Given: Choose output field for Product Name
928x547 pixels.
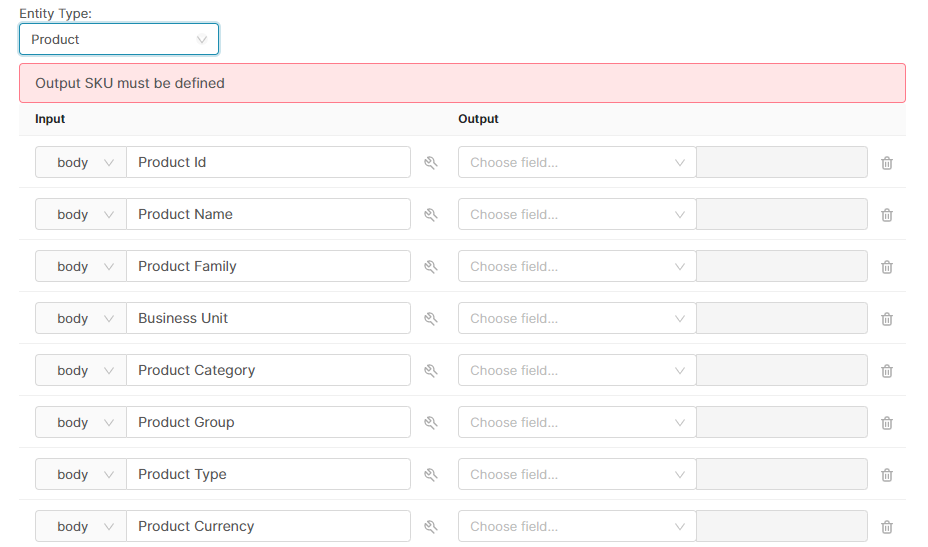Looking at the screenshot, I should (x=576, y=215).
